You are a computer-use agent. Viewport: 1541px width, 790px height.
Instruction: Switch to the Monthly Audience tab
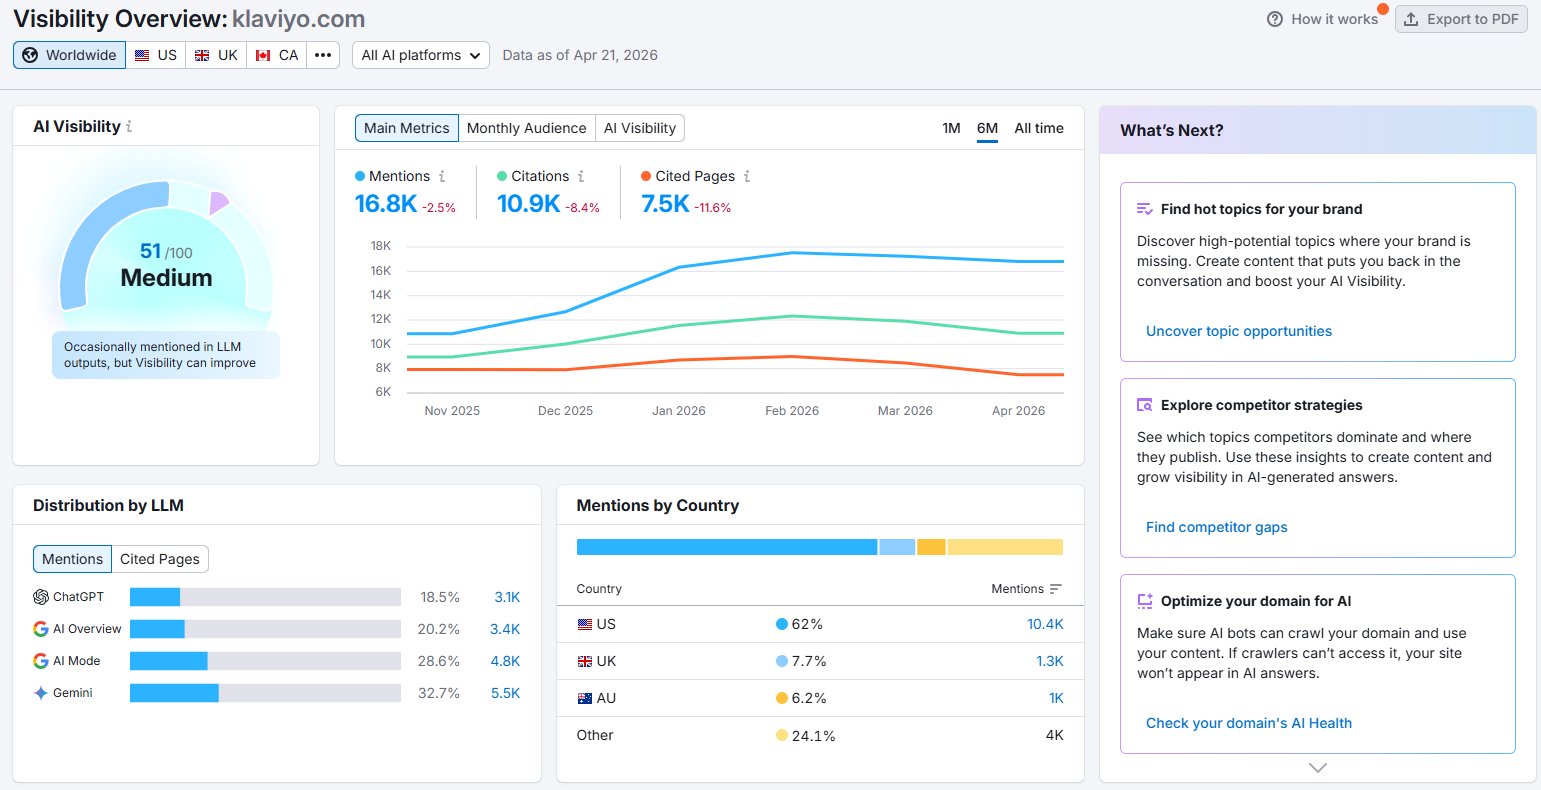526,128
